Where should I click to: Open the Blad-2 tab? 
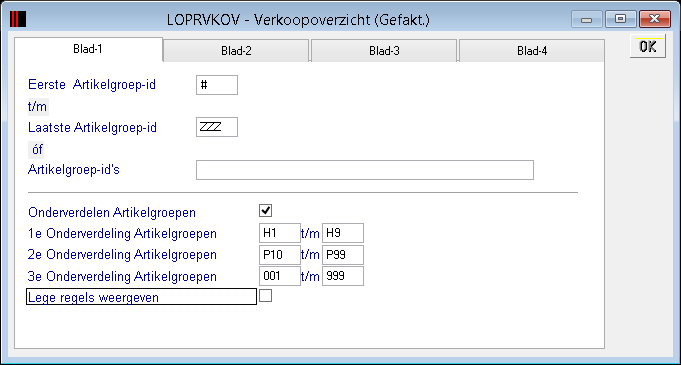pos(236,51)
